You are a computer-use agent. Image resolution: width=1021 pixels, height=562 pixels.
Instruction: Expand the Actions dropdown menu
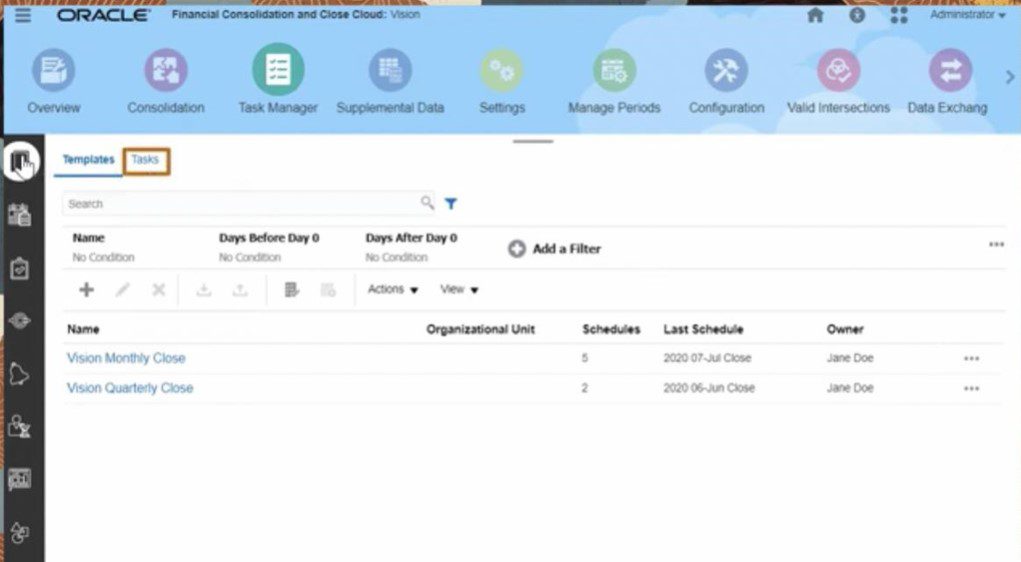[393, 289]
